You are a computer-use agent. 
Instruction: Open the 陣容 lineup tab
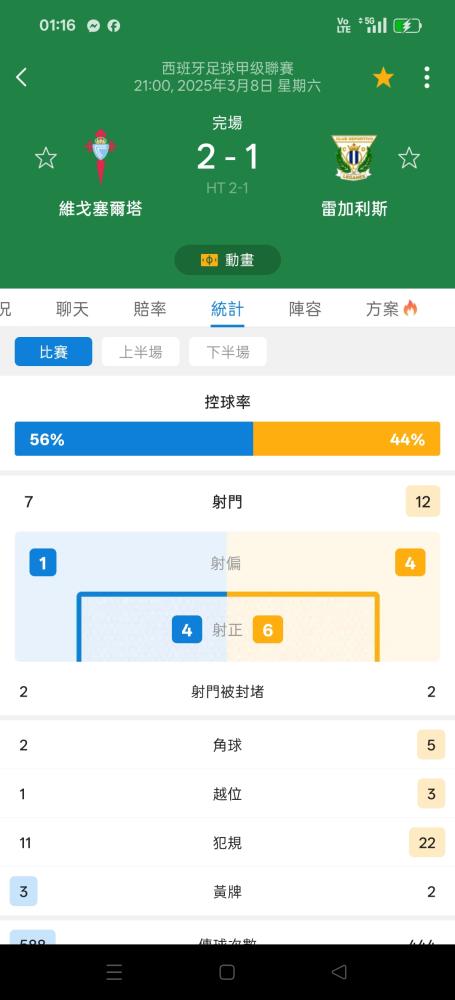coord(305,309)
